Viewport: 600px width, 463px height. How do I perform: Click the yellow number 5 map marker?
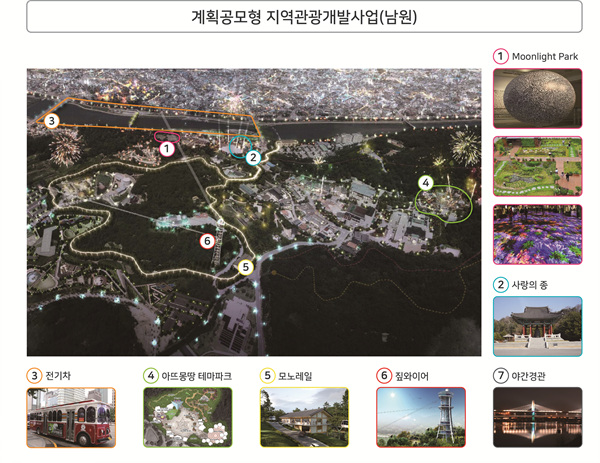click(245, 267)
